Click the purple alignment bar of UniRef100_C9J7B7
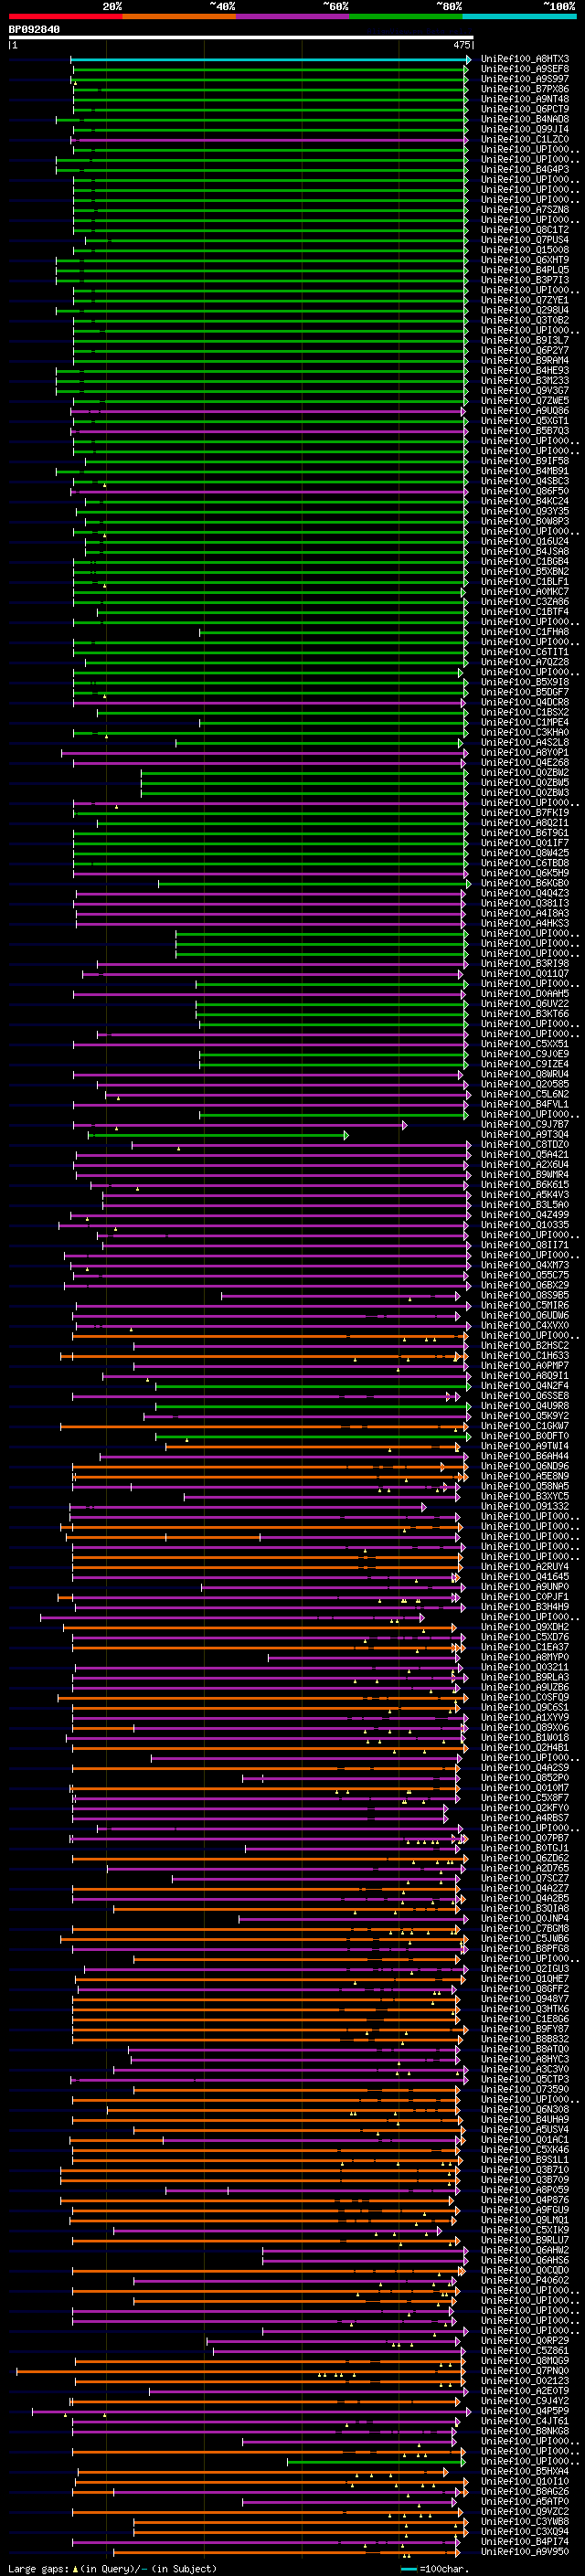 coord(242,1126)
